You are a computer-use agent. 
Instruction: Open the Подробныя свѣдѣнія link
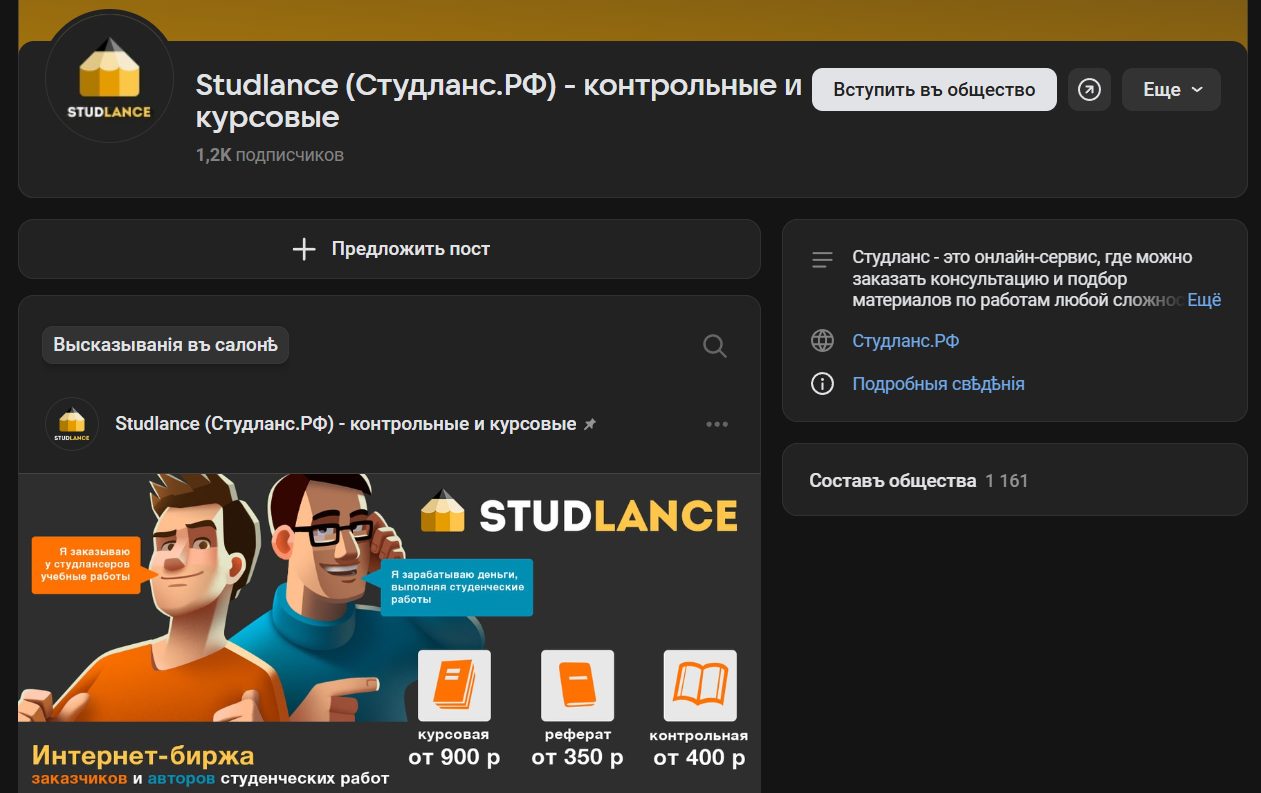[x=938, y=384]
